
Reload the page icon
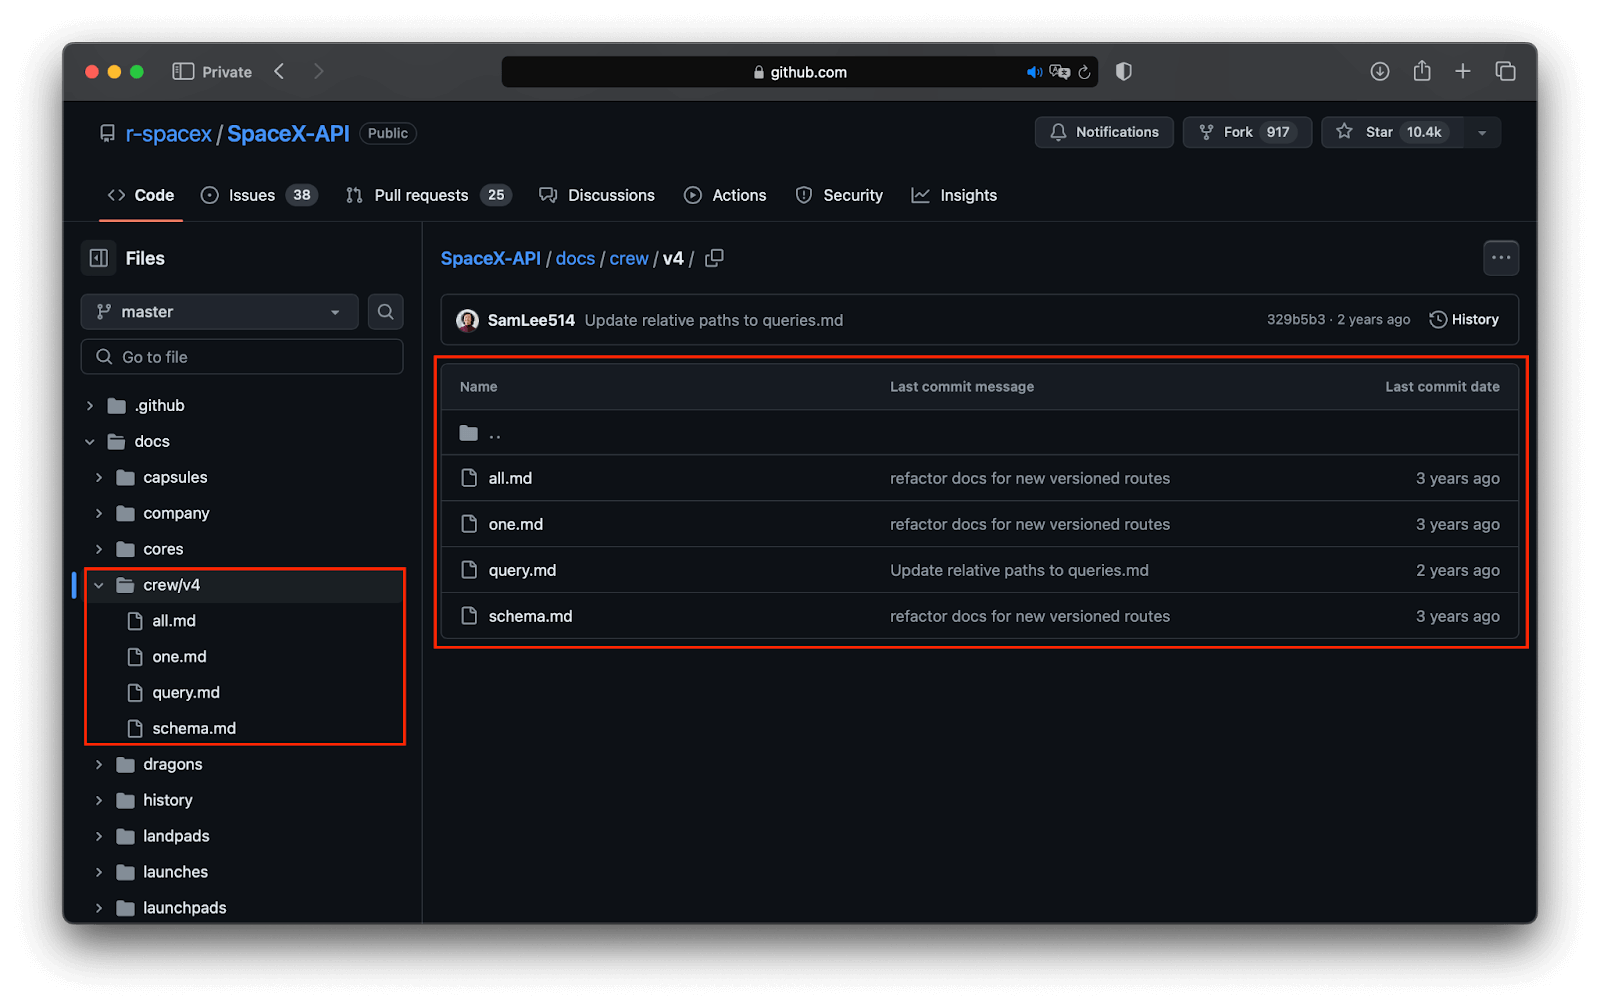[x=1084, y=72]
